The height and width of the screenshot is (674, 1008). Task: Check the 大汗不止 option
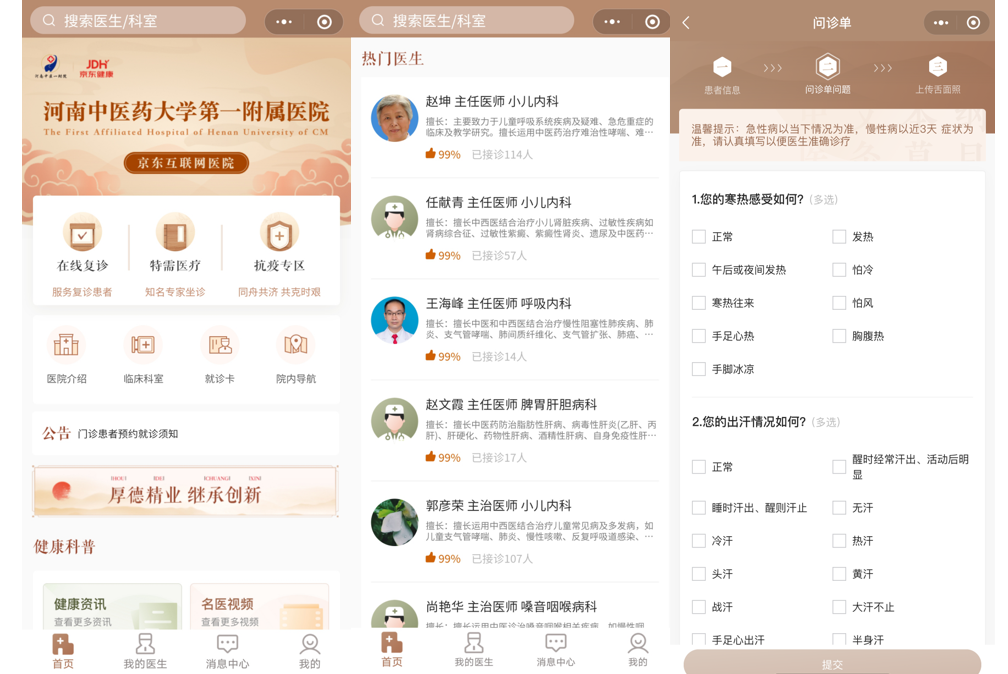(x=839, y=607)
